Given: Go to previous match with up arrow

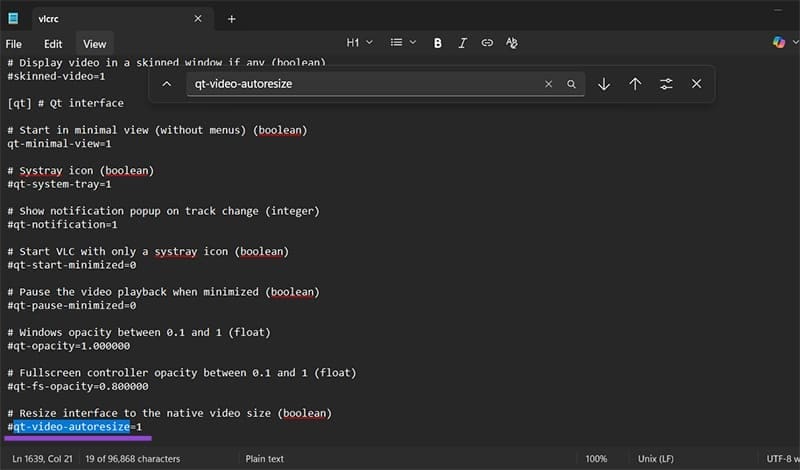Looking at the screenshot, I should pyautogui.click(x=635, y=84).
